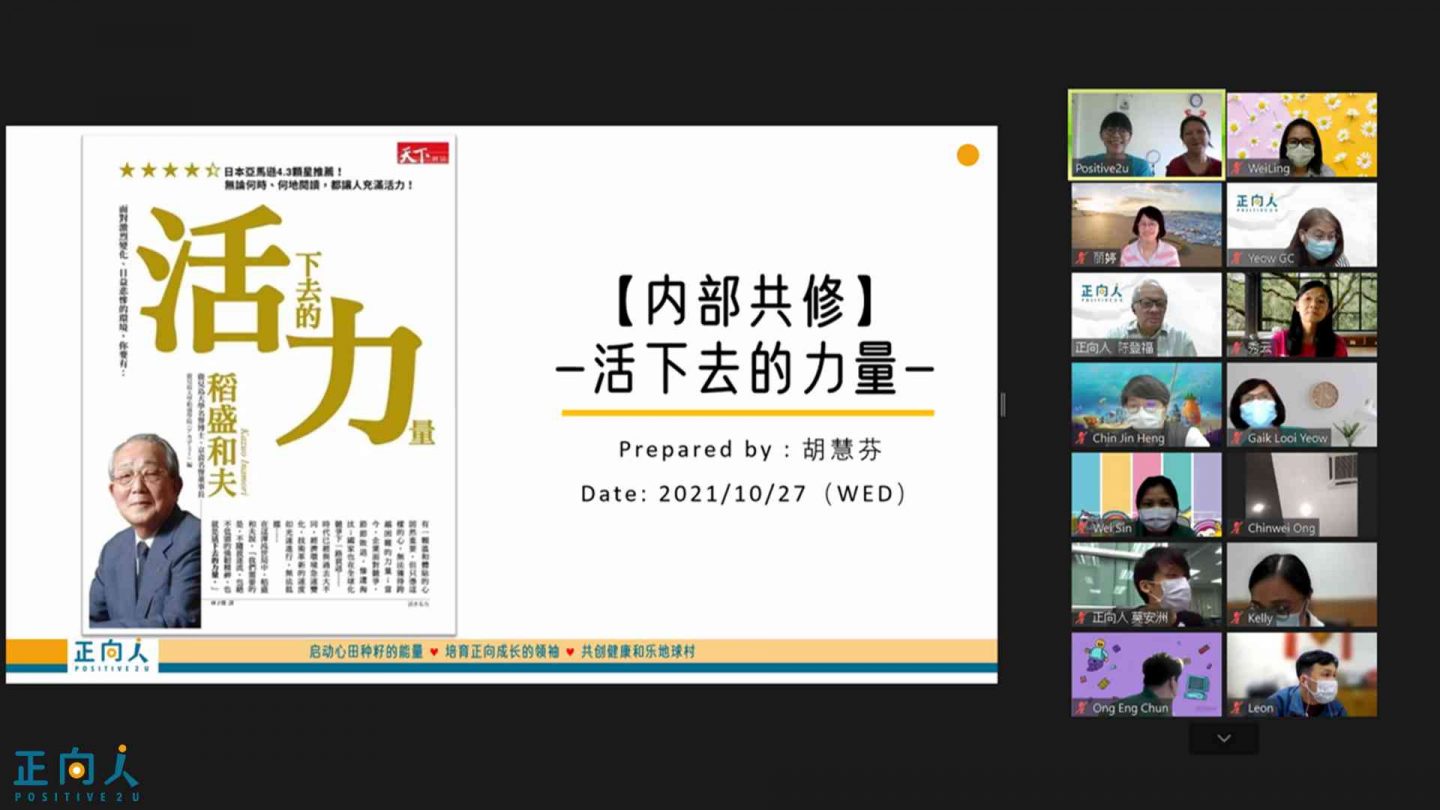1440x810 pixels.
Task: Click the muted microphone icon beside Wei Sin
Action: pyautogui.click(x=1082, y=528)
